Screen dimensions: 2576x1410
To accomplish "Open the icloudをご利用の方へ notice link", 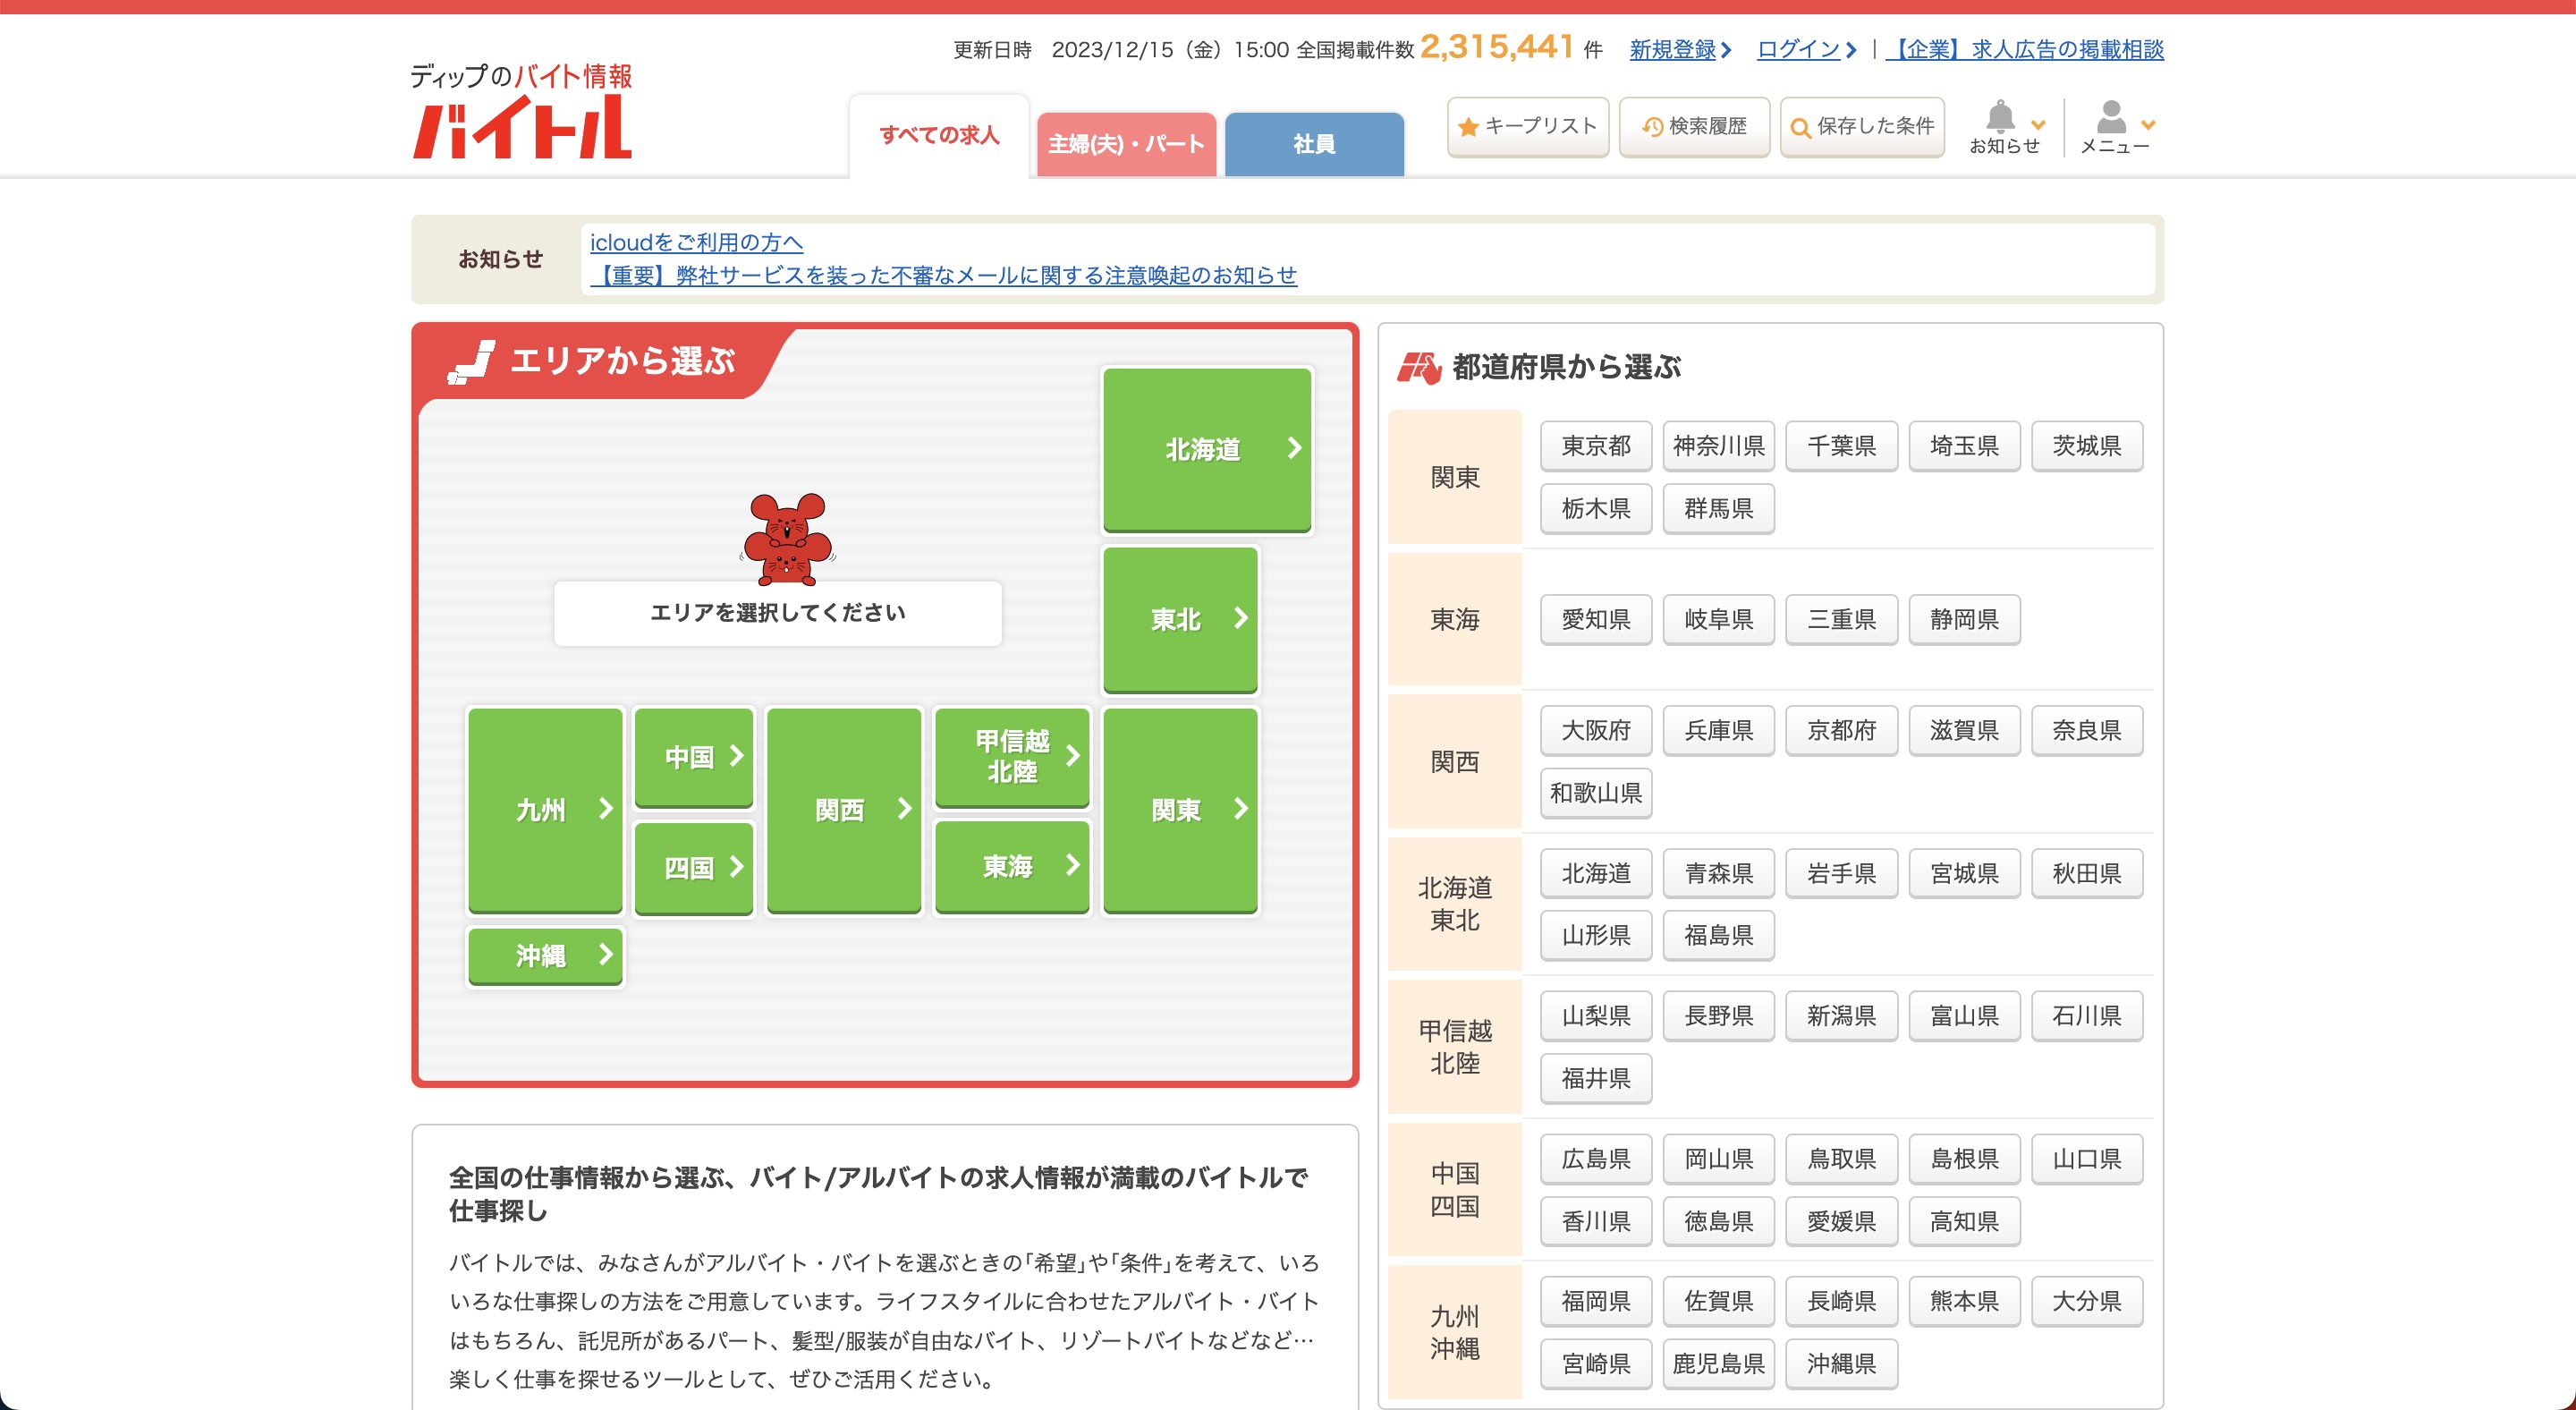I will click(696, 240).
